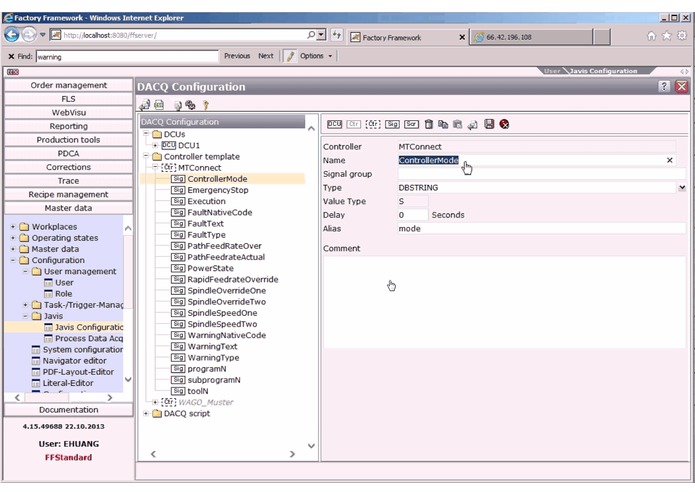
Task: Select the SpindleSpeedTwo signal
Action: point(222,324)
